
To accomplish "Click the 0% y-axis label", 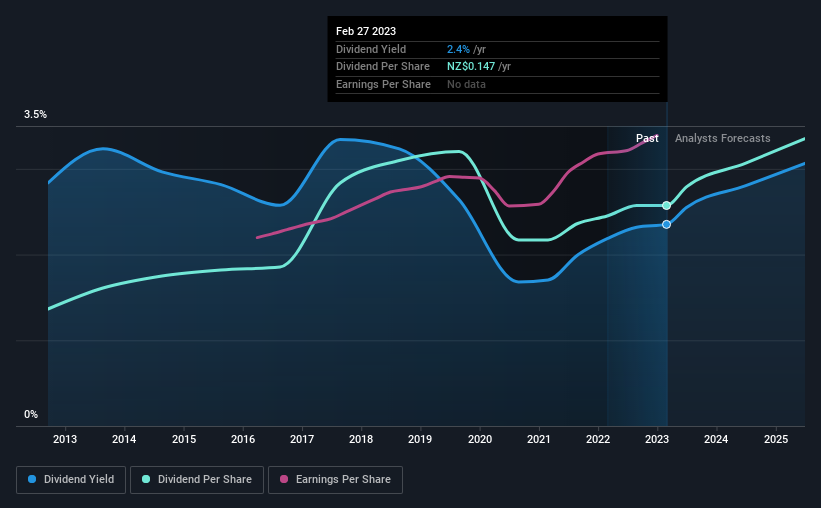I will tap(31, 415).
